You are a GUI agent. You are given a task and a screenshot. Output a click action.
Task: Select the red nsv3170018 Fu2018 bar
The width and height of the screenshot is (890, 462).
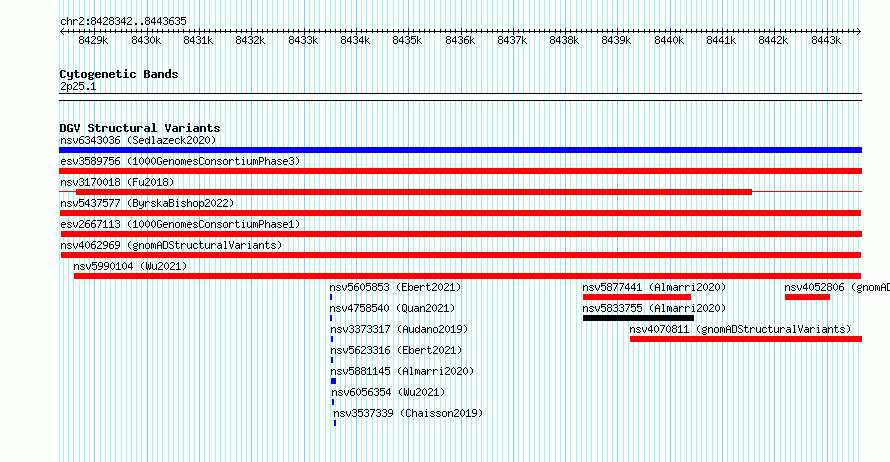[x=414, y=192]
